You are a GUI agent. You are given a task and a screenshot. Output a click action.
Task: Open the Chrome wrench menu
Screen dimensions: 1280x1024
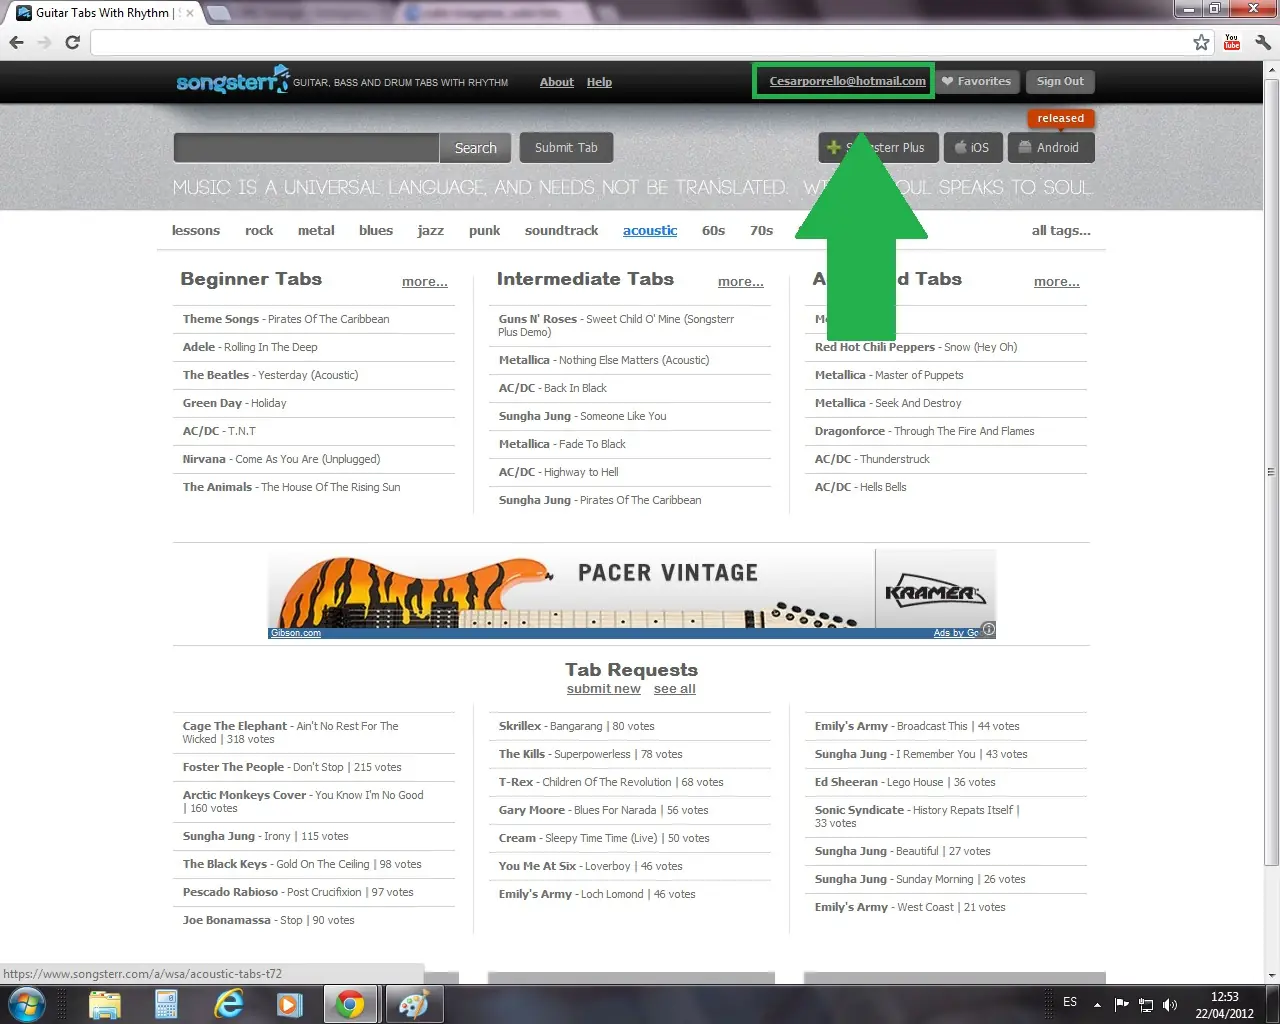pos(1263,42)
